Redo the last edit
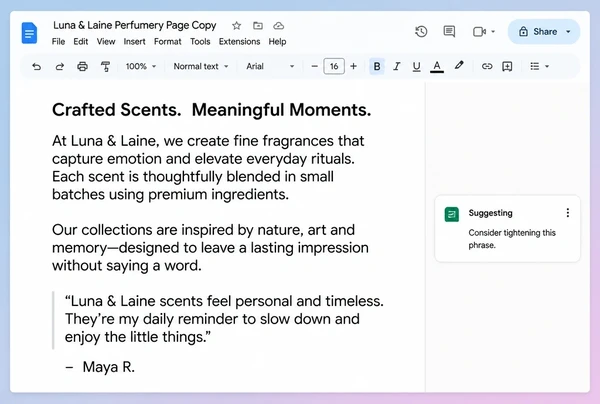 tap(59, 67)
